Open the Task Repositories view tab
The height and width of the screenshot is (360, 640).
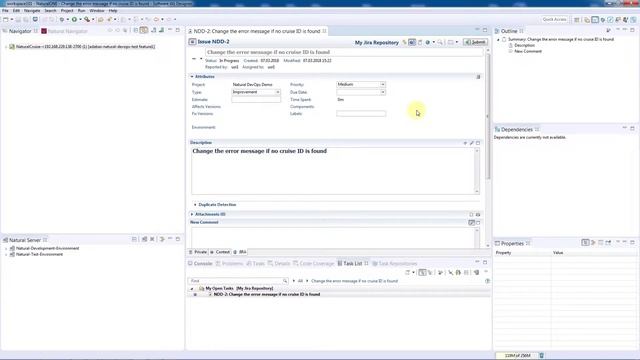tap(395, 264)
